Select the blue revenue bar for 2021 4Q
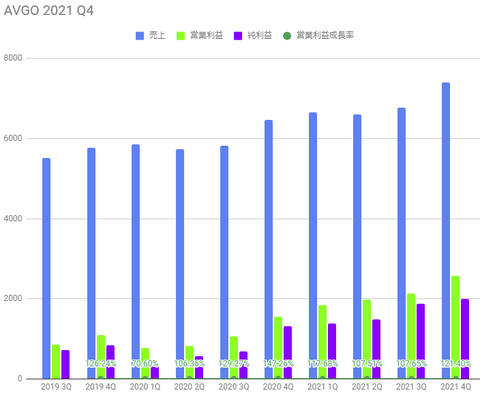This screenshot has width=480, height=395. (x=446, y=231)
